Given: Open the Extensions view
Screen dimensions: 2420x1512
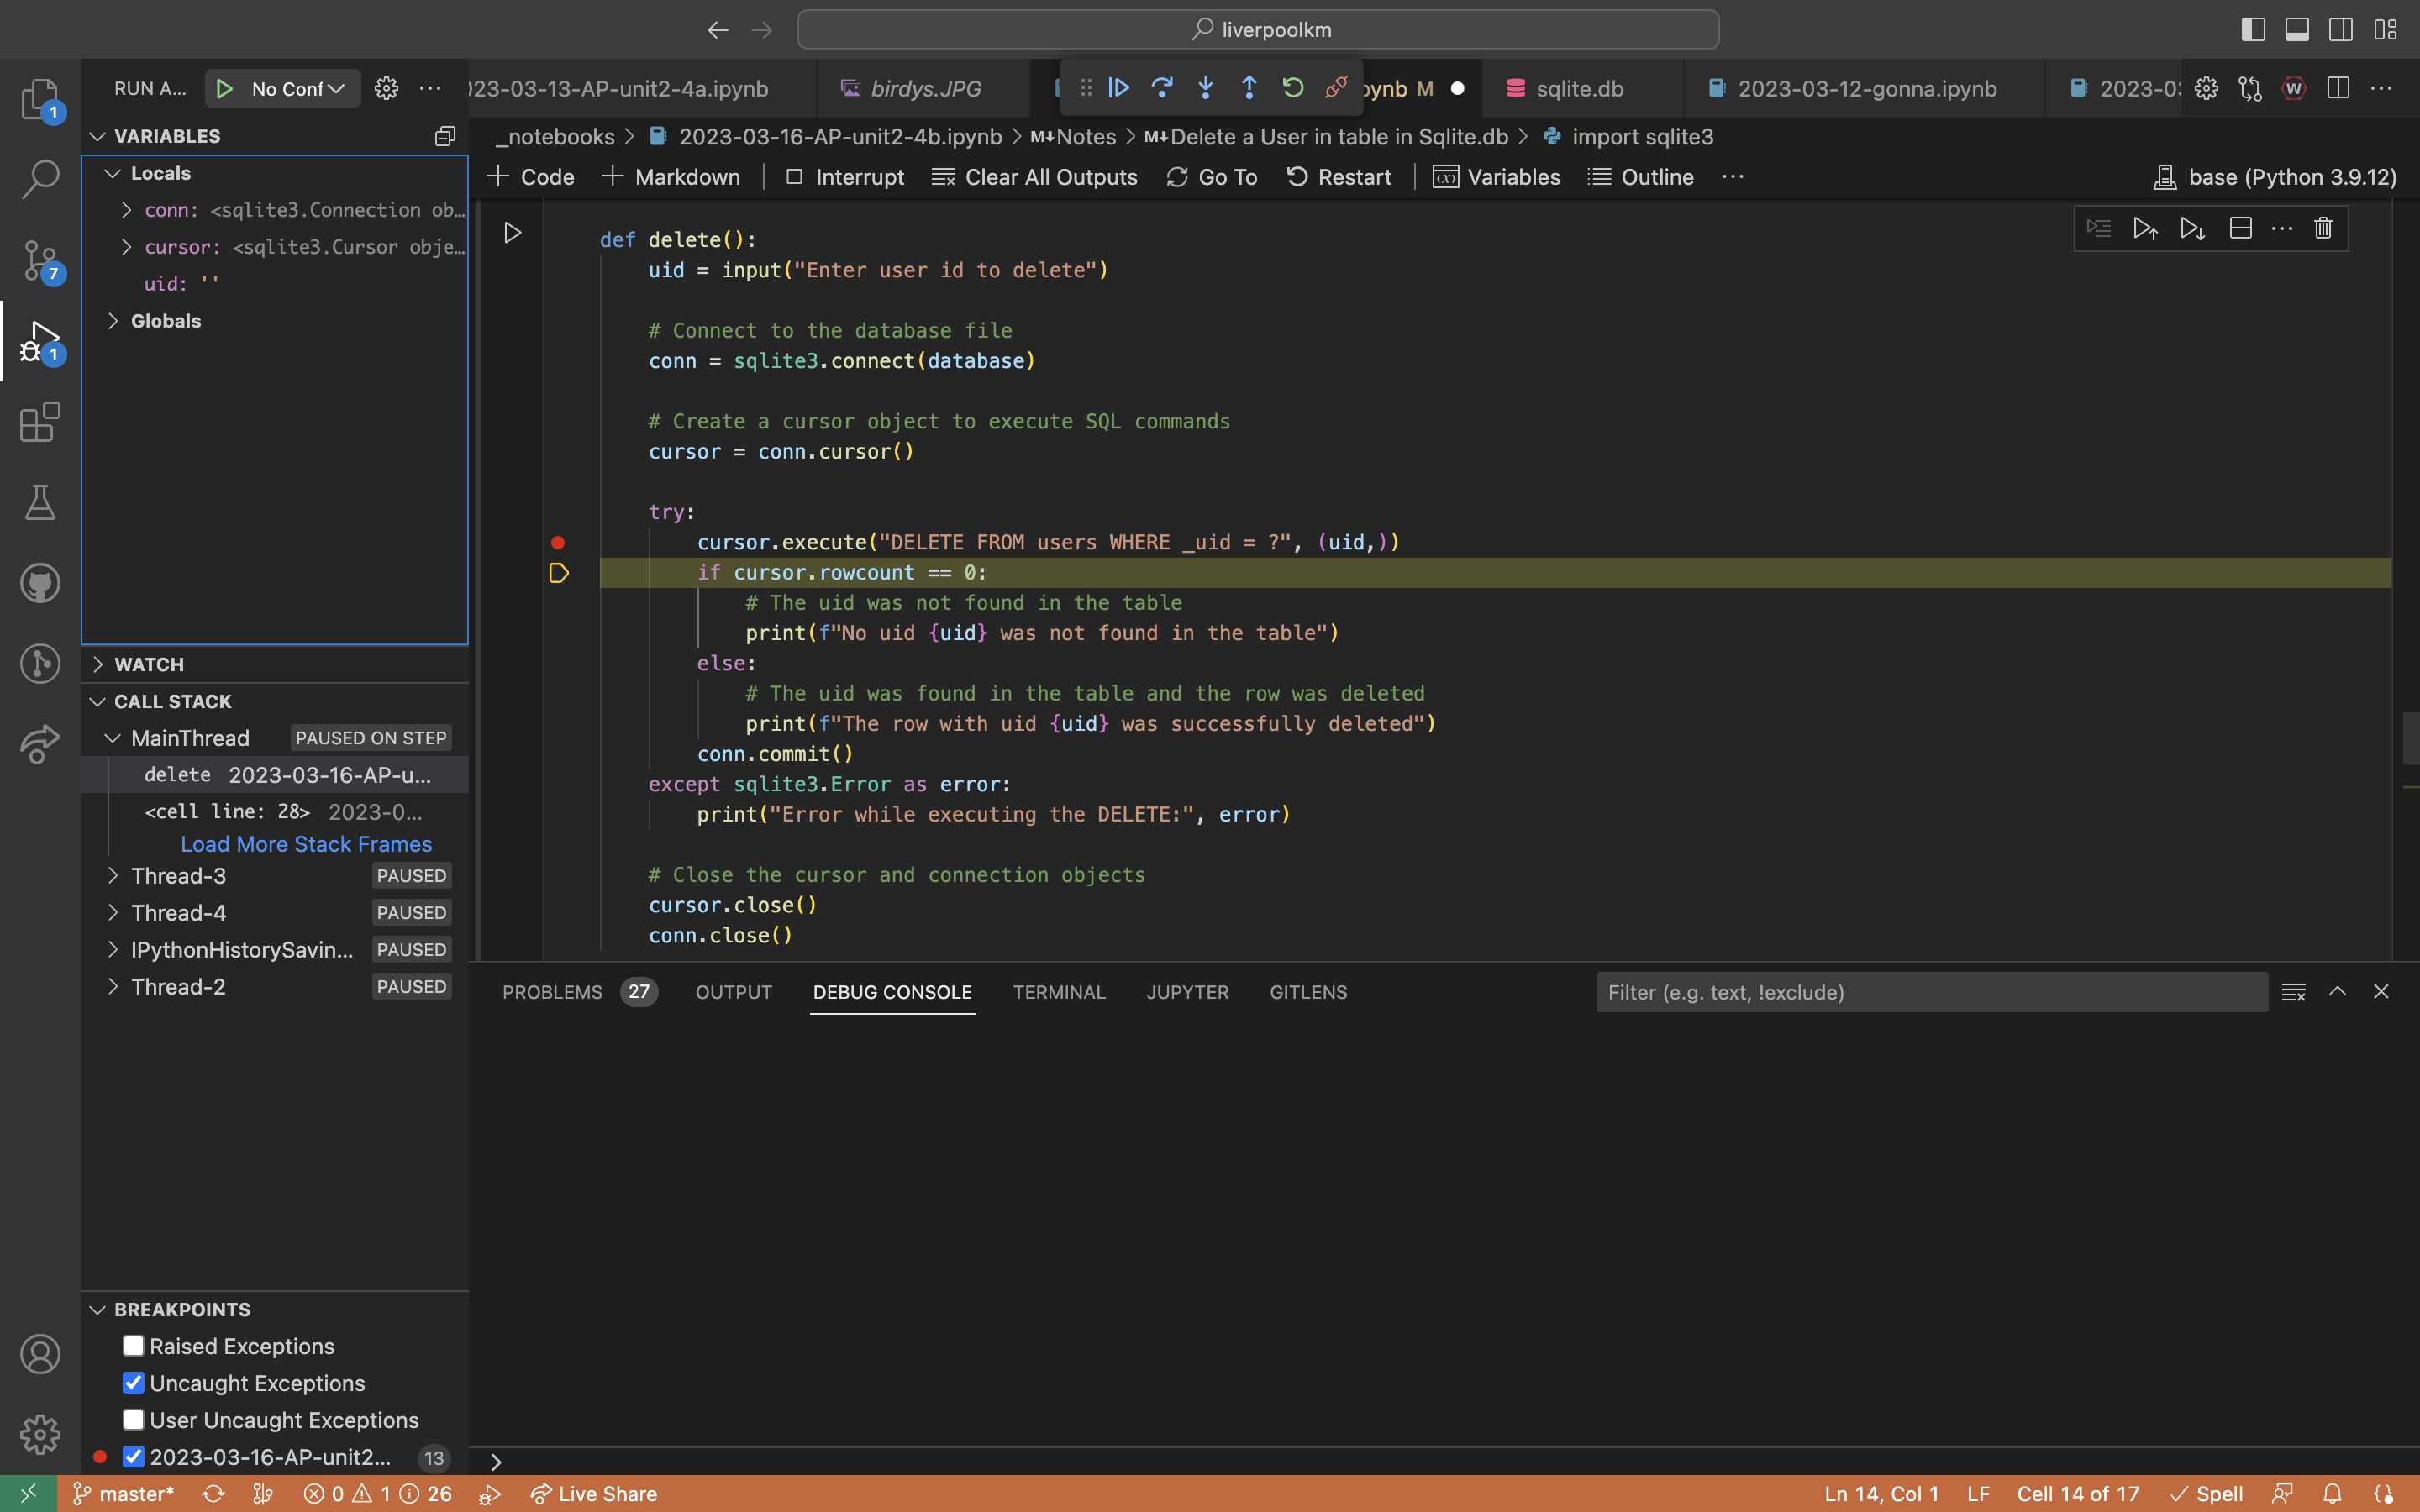Looking at the screenshot, I should click(x=40, y=423).
